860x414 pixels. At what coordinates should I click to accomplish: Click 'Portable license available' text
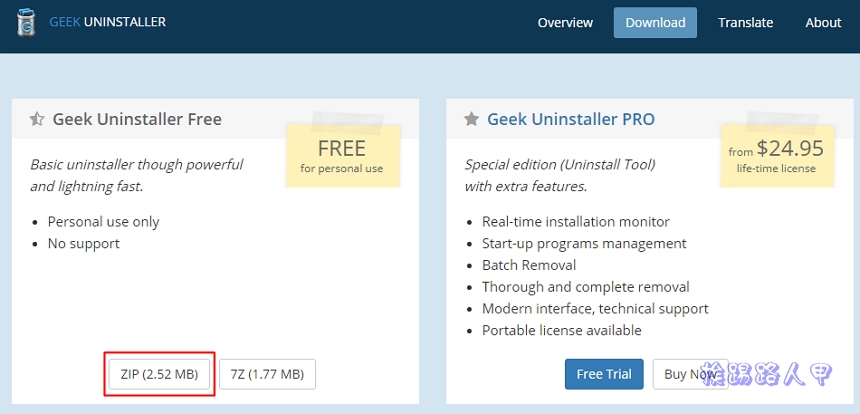[562, 331]
